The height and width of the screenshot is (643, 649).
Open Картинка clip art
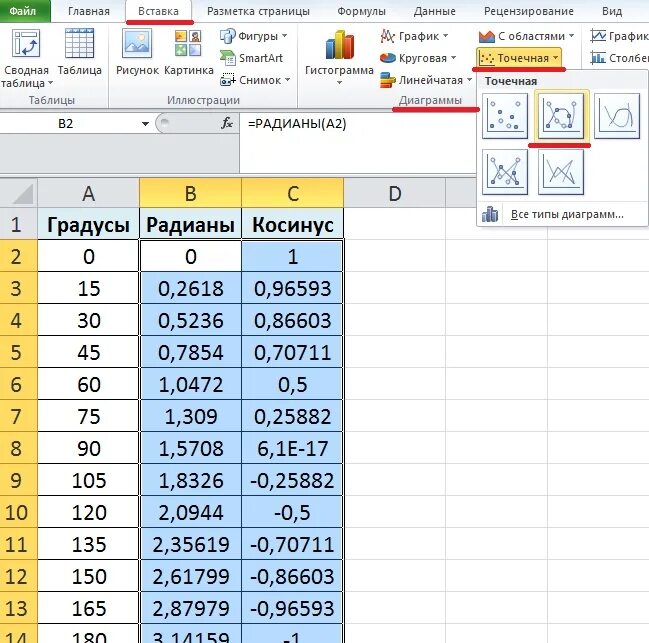coord(189,54)
